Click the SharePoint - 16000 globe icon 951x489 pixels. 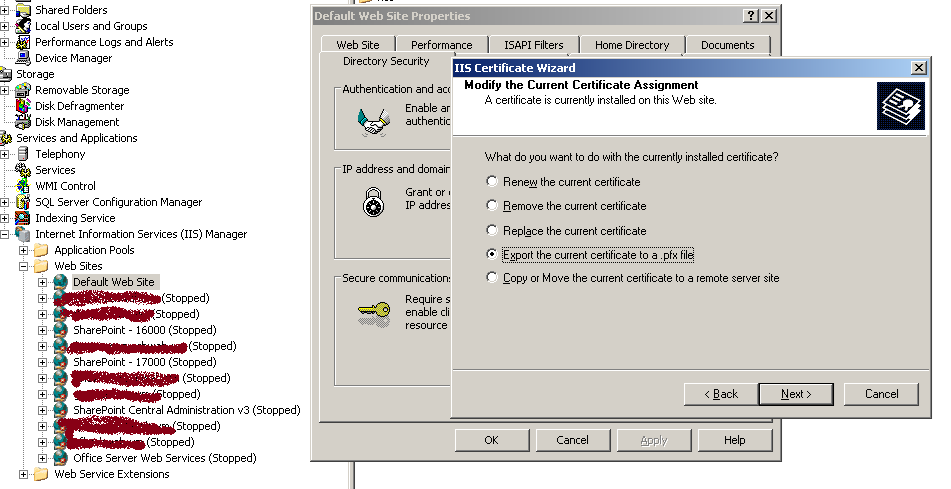pos(60,330)
